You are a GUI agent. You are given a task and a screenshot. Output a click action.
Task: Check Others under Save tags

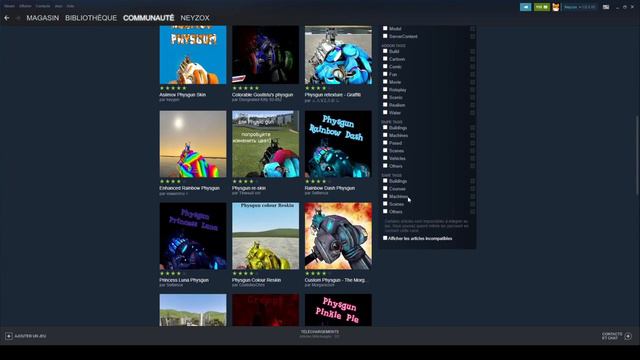(385, 211)
